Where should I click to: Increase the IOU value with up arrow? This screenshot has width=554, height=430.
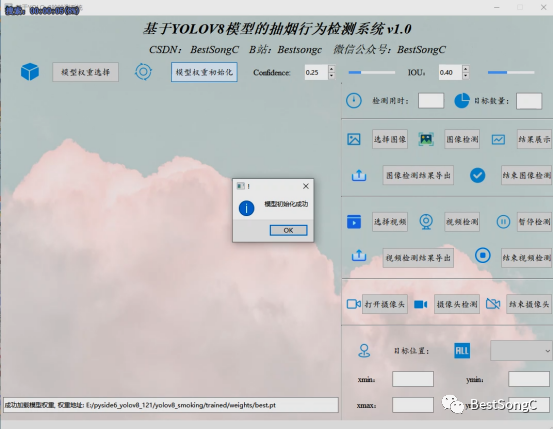click(x=466, y=69)
